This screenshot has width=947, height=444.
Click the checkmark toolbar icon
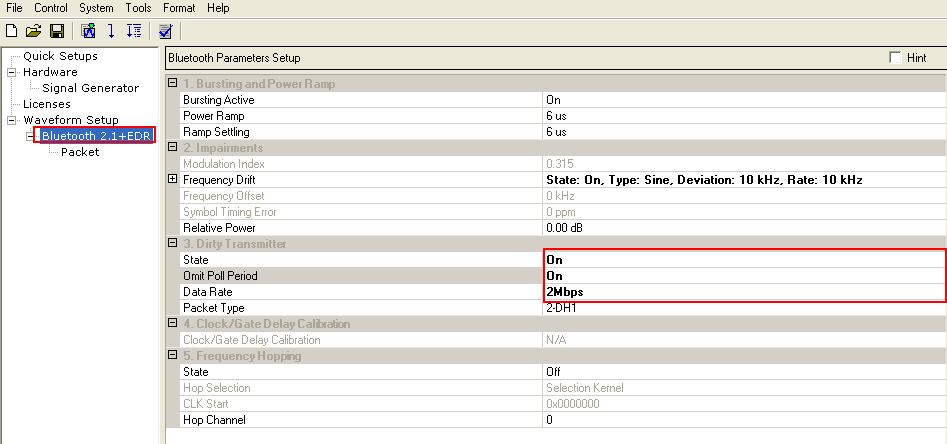165,30
